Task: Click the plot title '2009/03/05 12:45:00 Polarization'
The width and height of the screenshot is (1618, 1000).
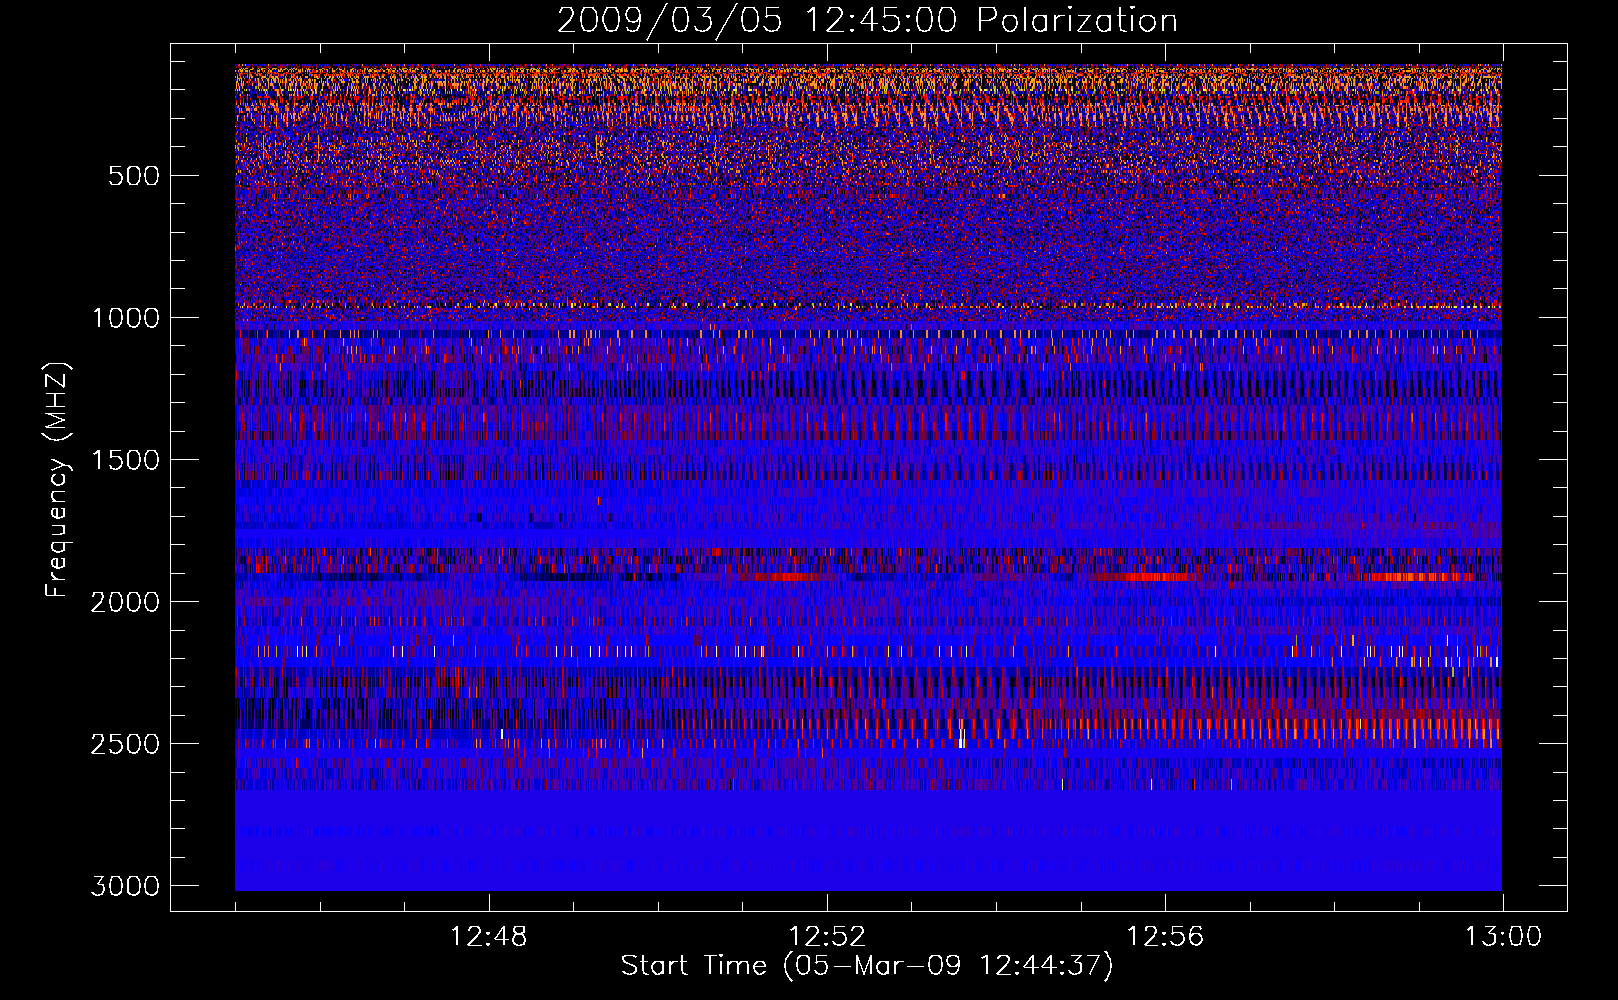Action: [x=867, y=21]
